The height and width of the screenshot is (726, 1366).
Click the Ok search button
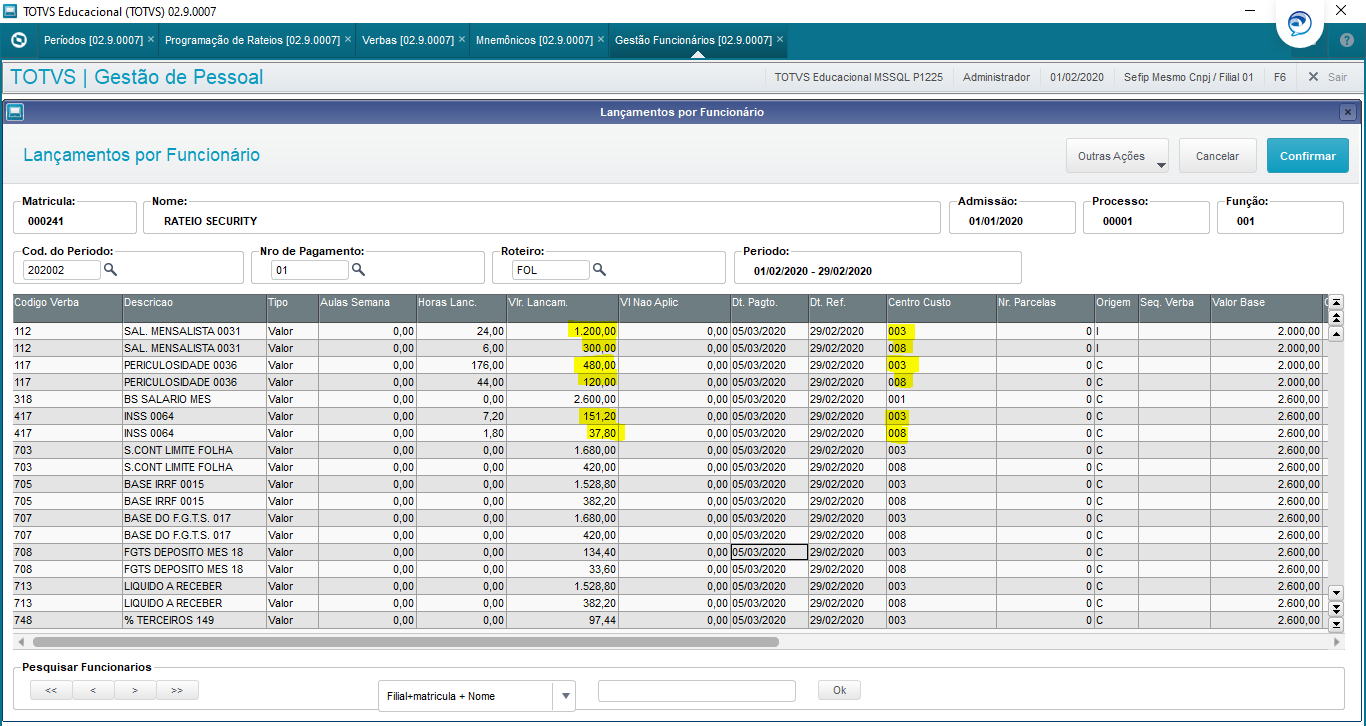pyautogui.click(x=839, y=690)
